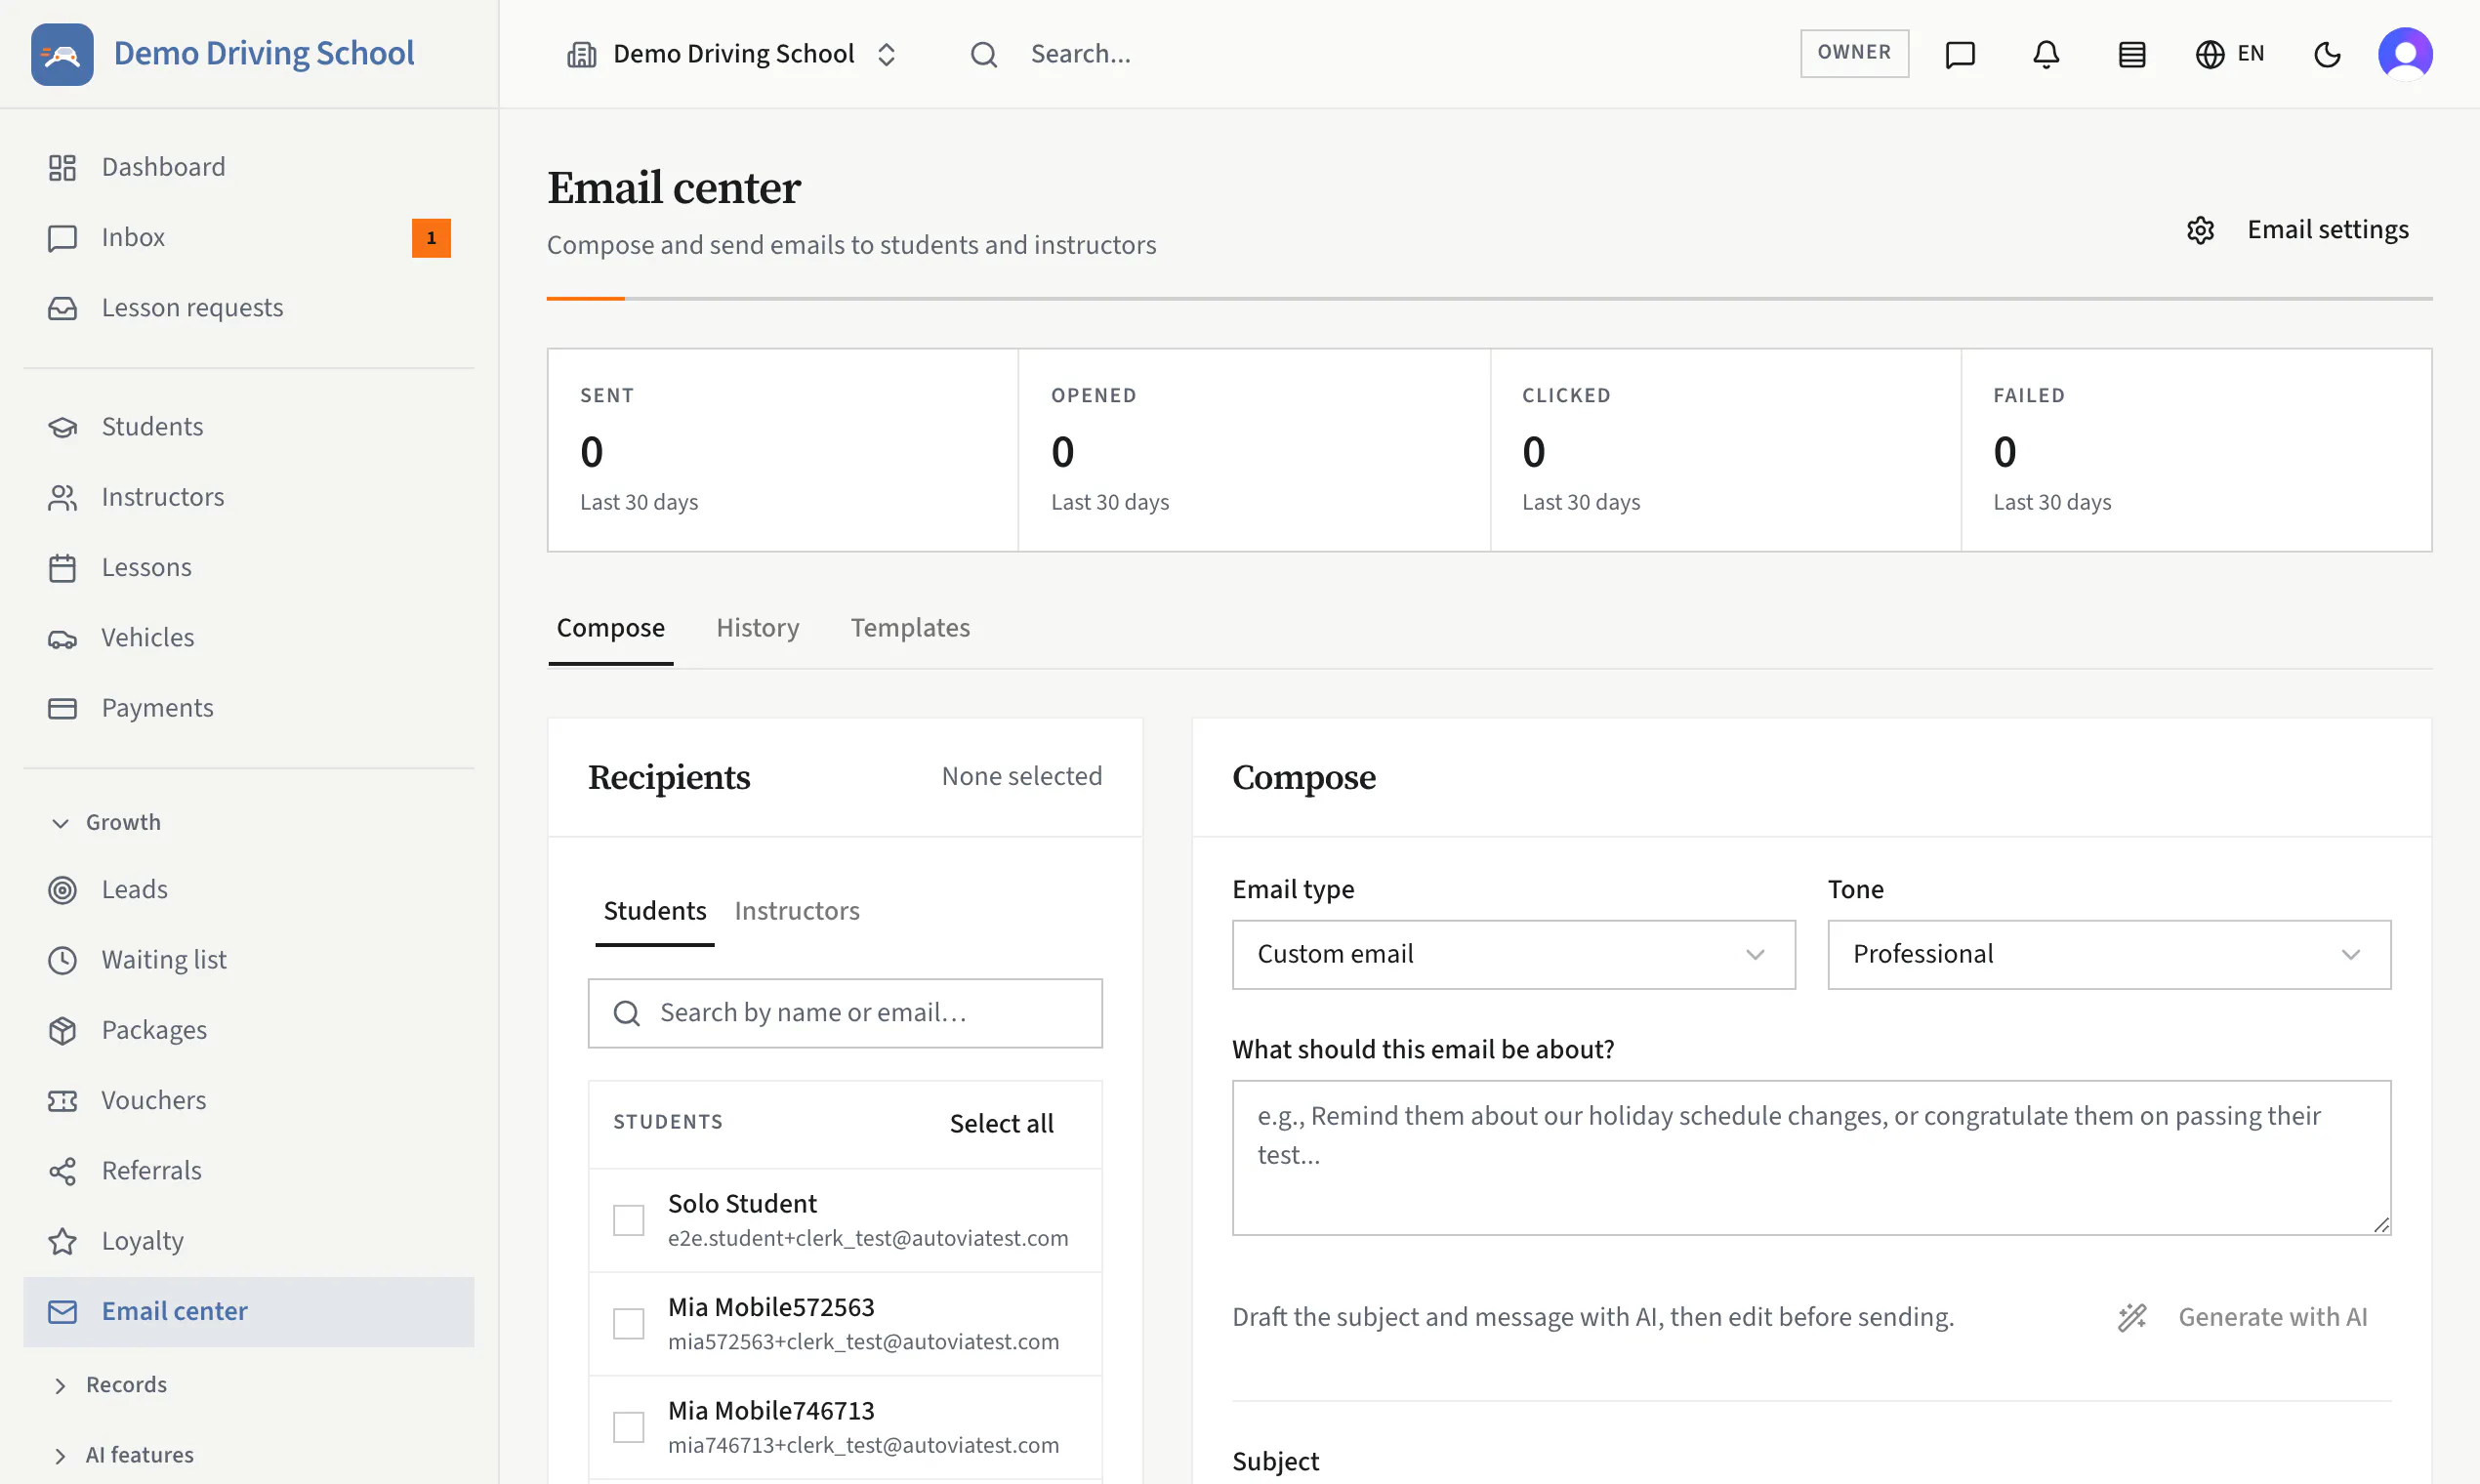Click the header search magnifier icon
The width and height of the screenshot is (2480, 1484).
[x=984, y=54]
